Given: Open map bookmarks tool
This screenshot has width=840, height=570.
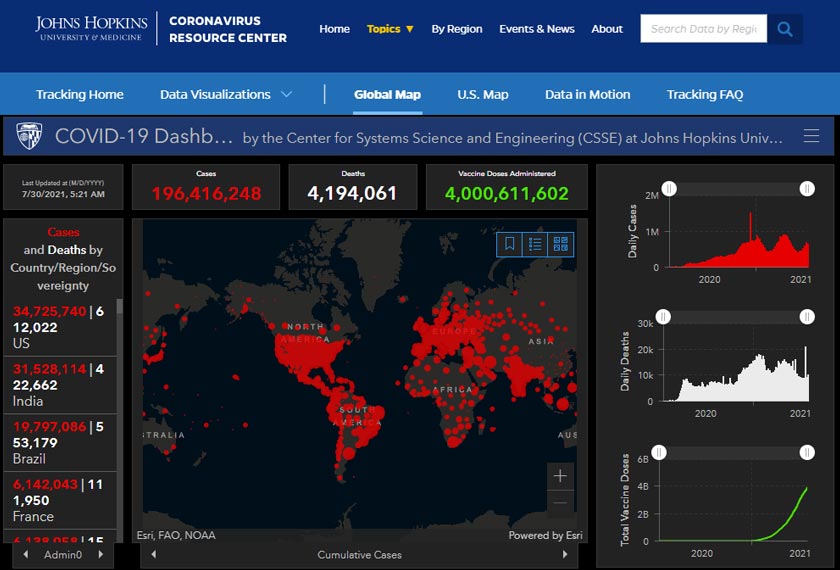Looking at the screenshot, I should click(509, 243).
